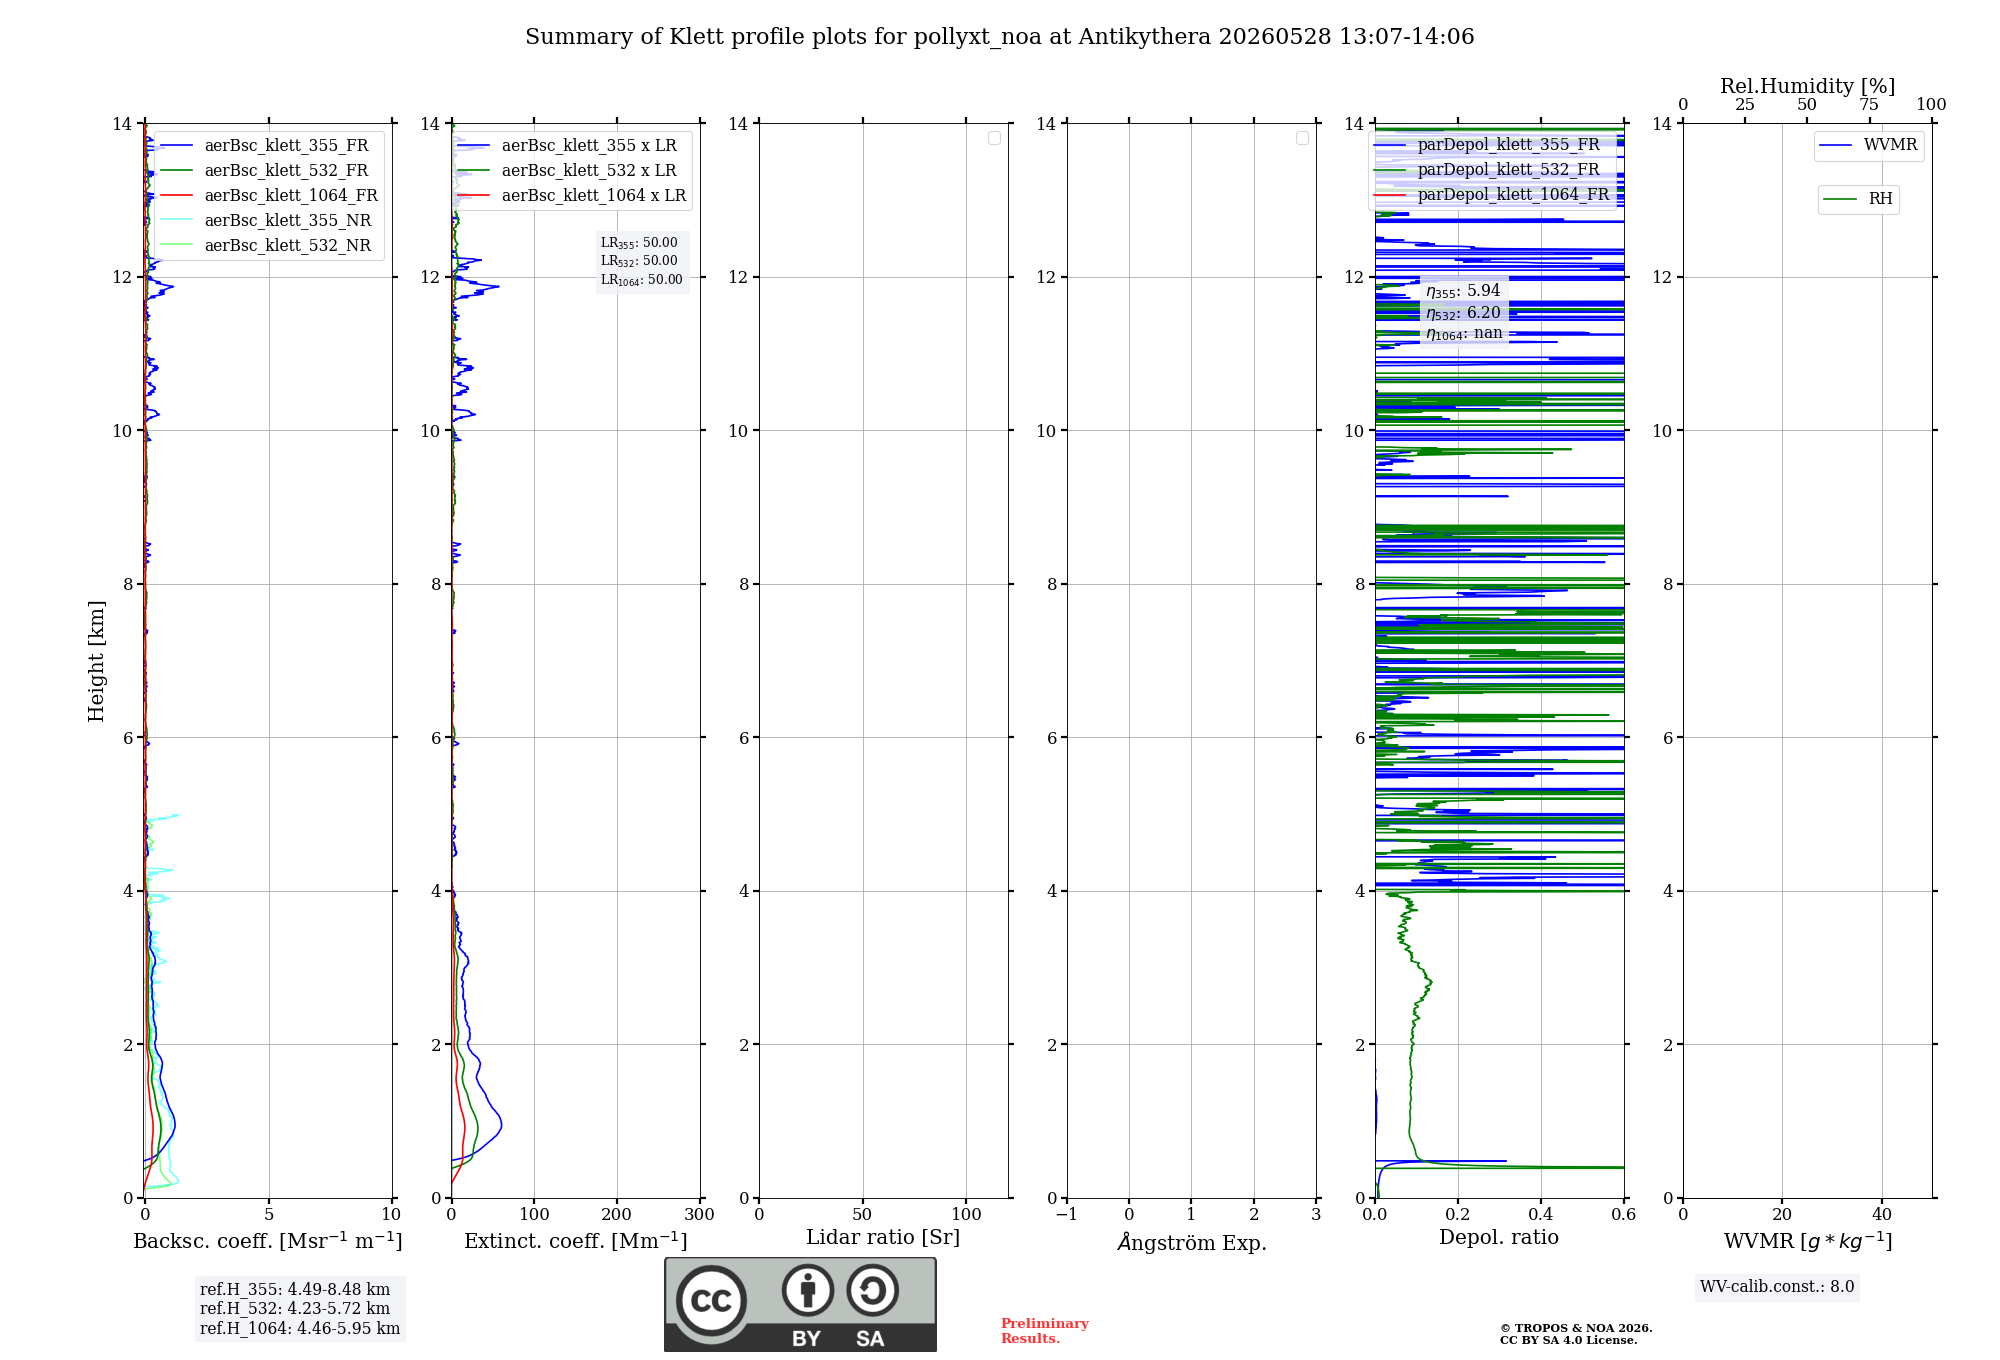Click the plot title Summary of Klett profile plots
Image resolution: width=2000 pixels, height=1360 pixels.
[x=1000, y=37]
